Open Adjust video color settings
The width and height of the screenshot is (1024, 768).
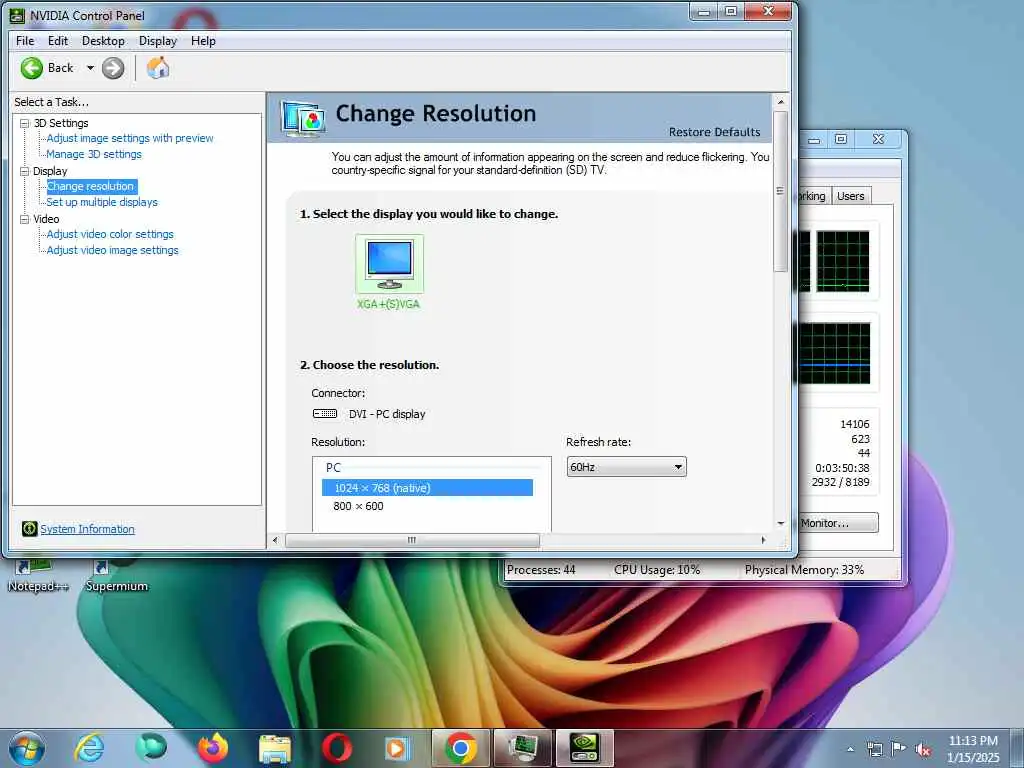110,234
